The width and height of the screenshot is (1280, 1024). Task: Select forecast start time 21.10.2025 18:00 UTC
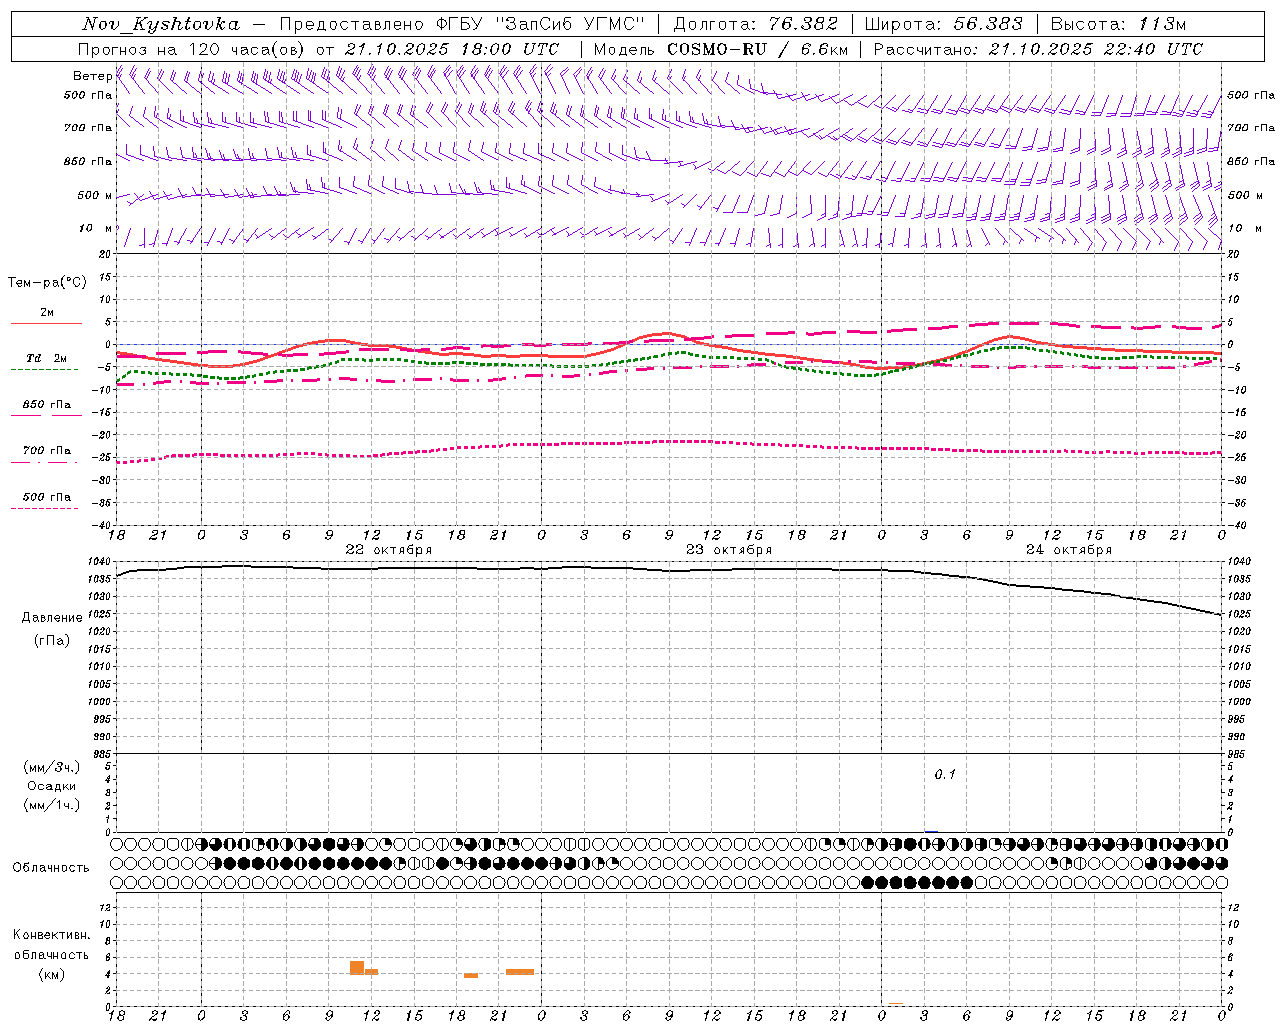[452, 49]
